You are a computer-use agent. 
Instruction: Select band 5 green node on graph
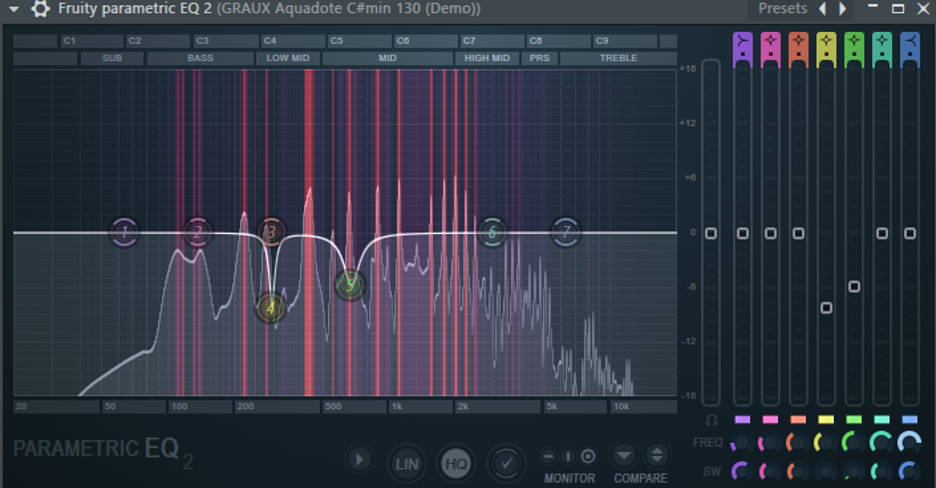point(350,285)
